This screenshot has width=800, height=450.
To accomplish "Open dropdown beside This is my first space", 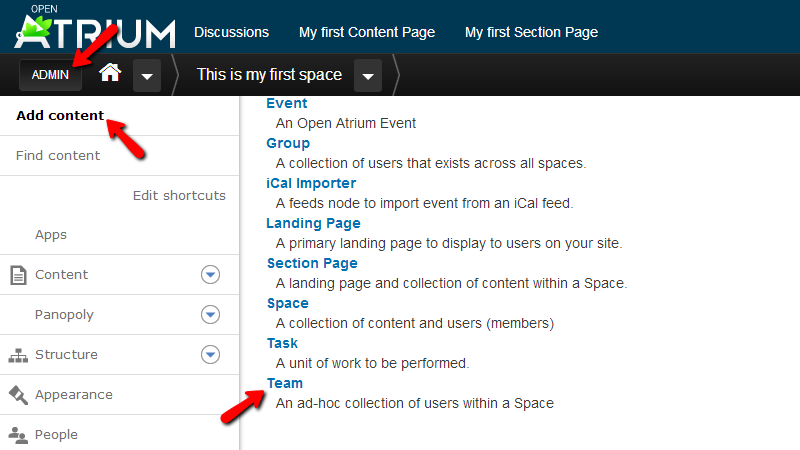I will 368,76.
